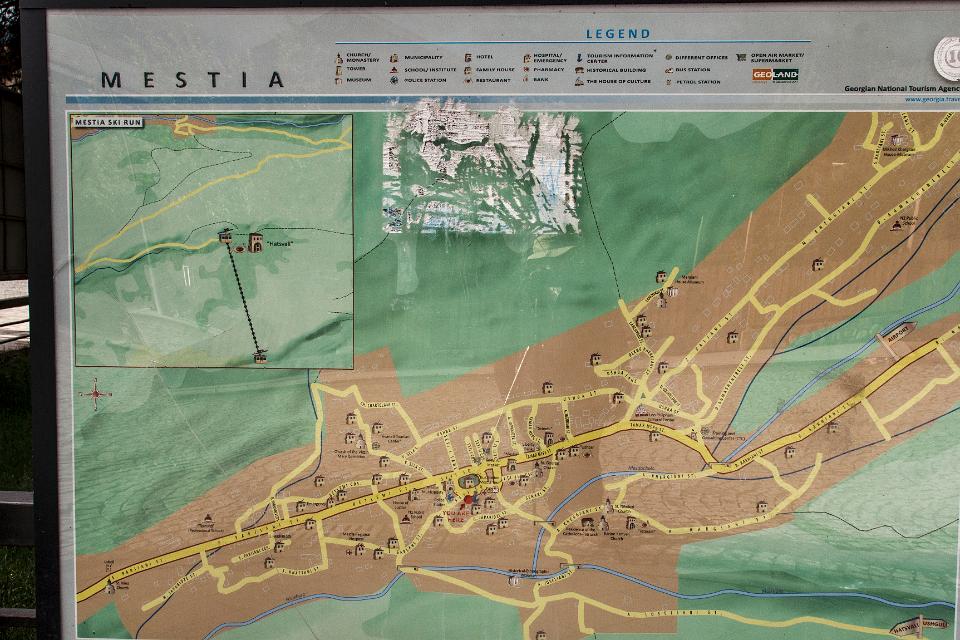Click the compass rose on the map
This screenshot has height=640, width=960.
point(95,394)
